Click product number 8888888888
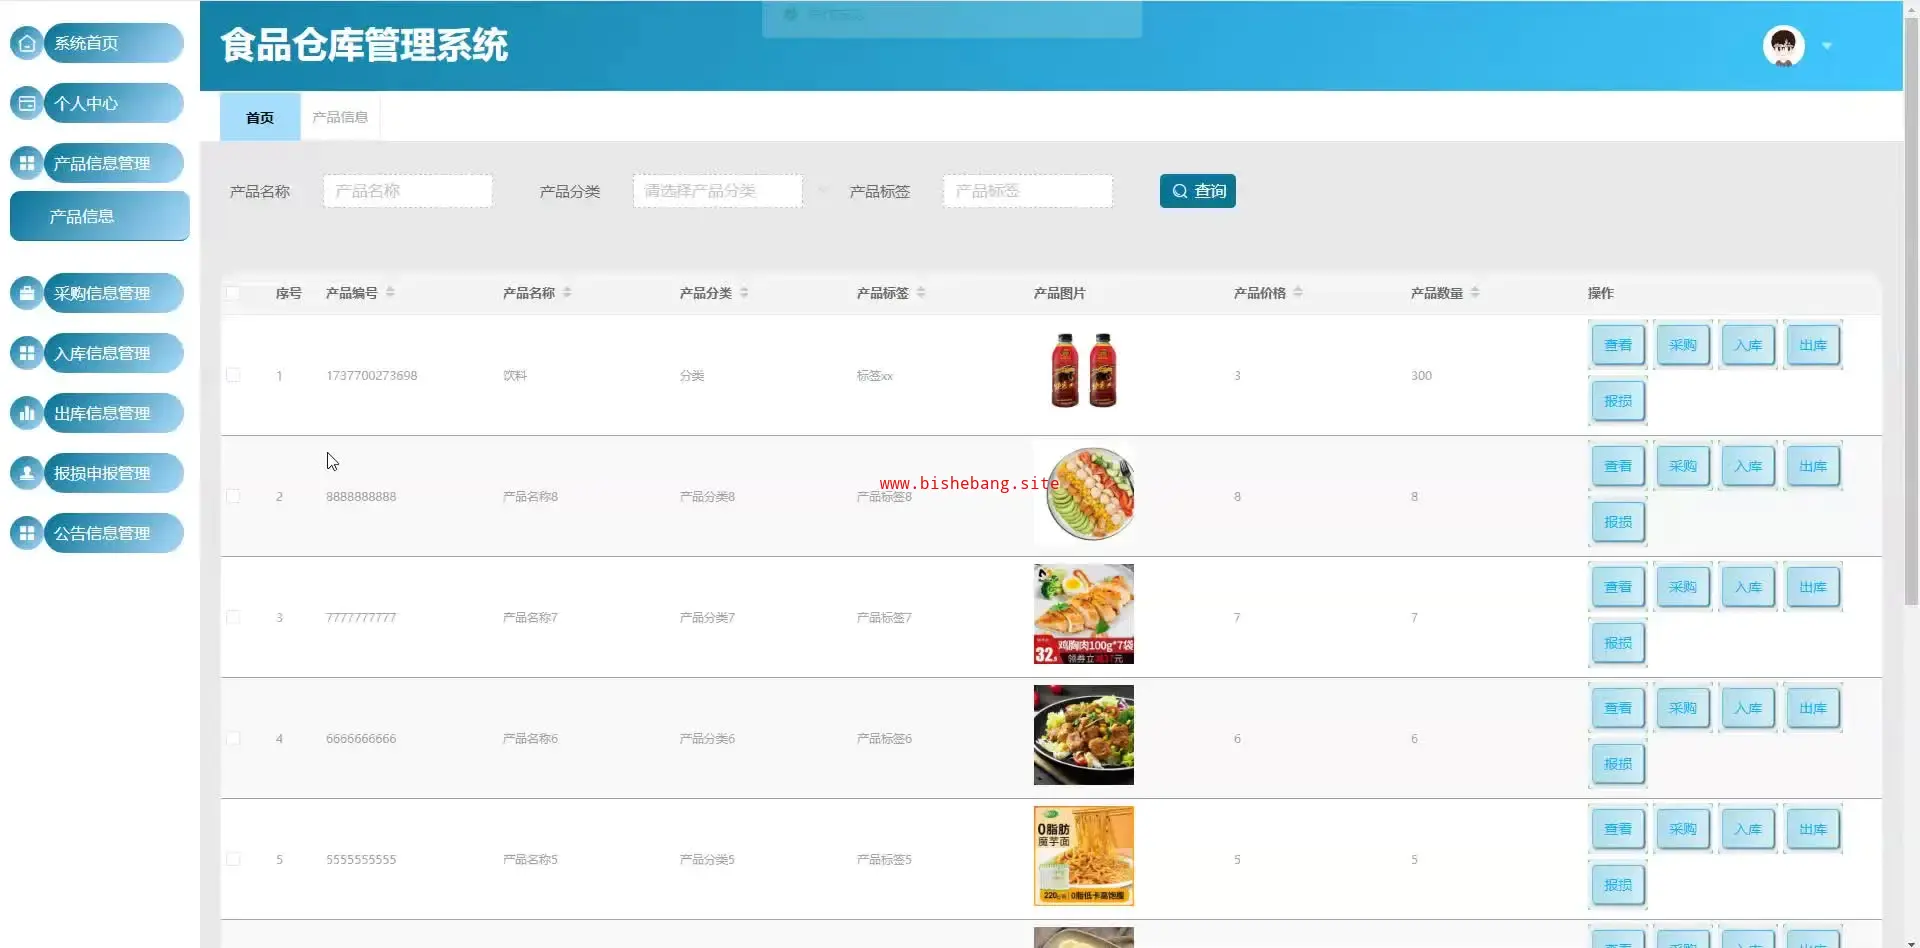This screenshot has height=948, width=1920. [x=361, y=497]
